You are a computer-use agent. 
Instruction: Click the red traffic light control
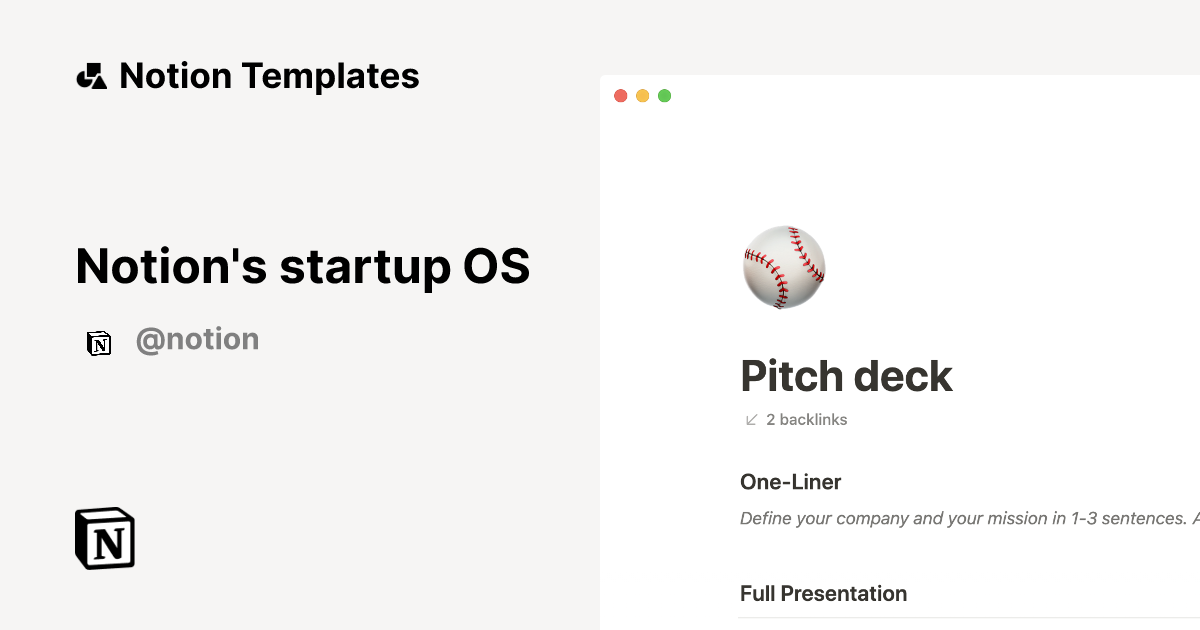click(620, 95)
